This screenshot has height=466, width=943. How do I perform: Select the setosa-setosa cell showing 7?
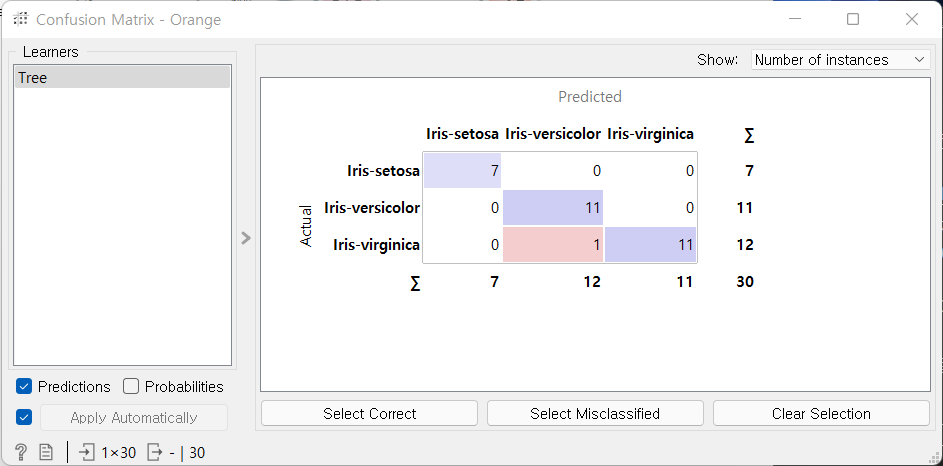[x=462, y=171]
